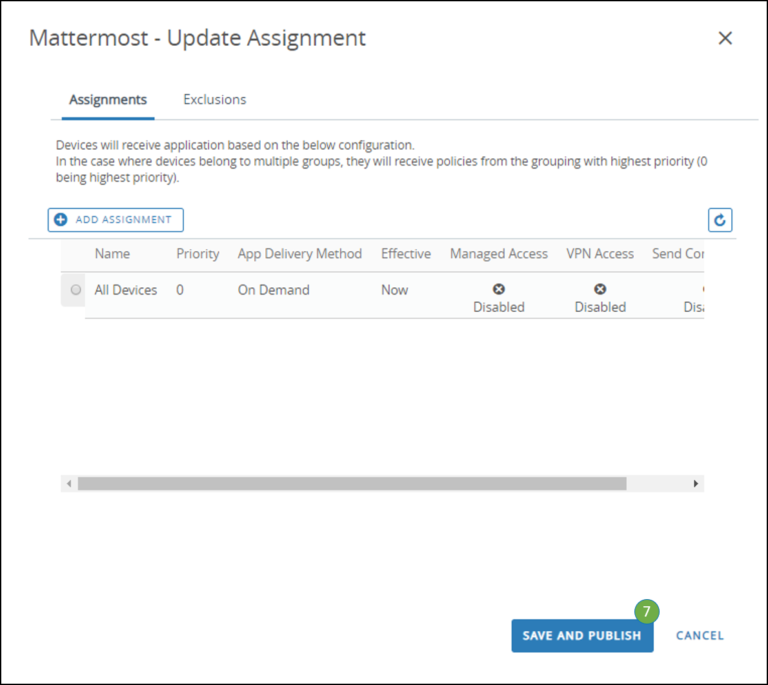Click the Priority column header
This screenshot has height=685, width=768.
(197, 254)
